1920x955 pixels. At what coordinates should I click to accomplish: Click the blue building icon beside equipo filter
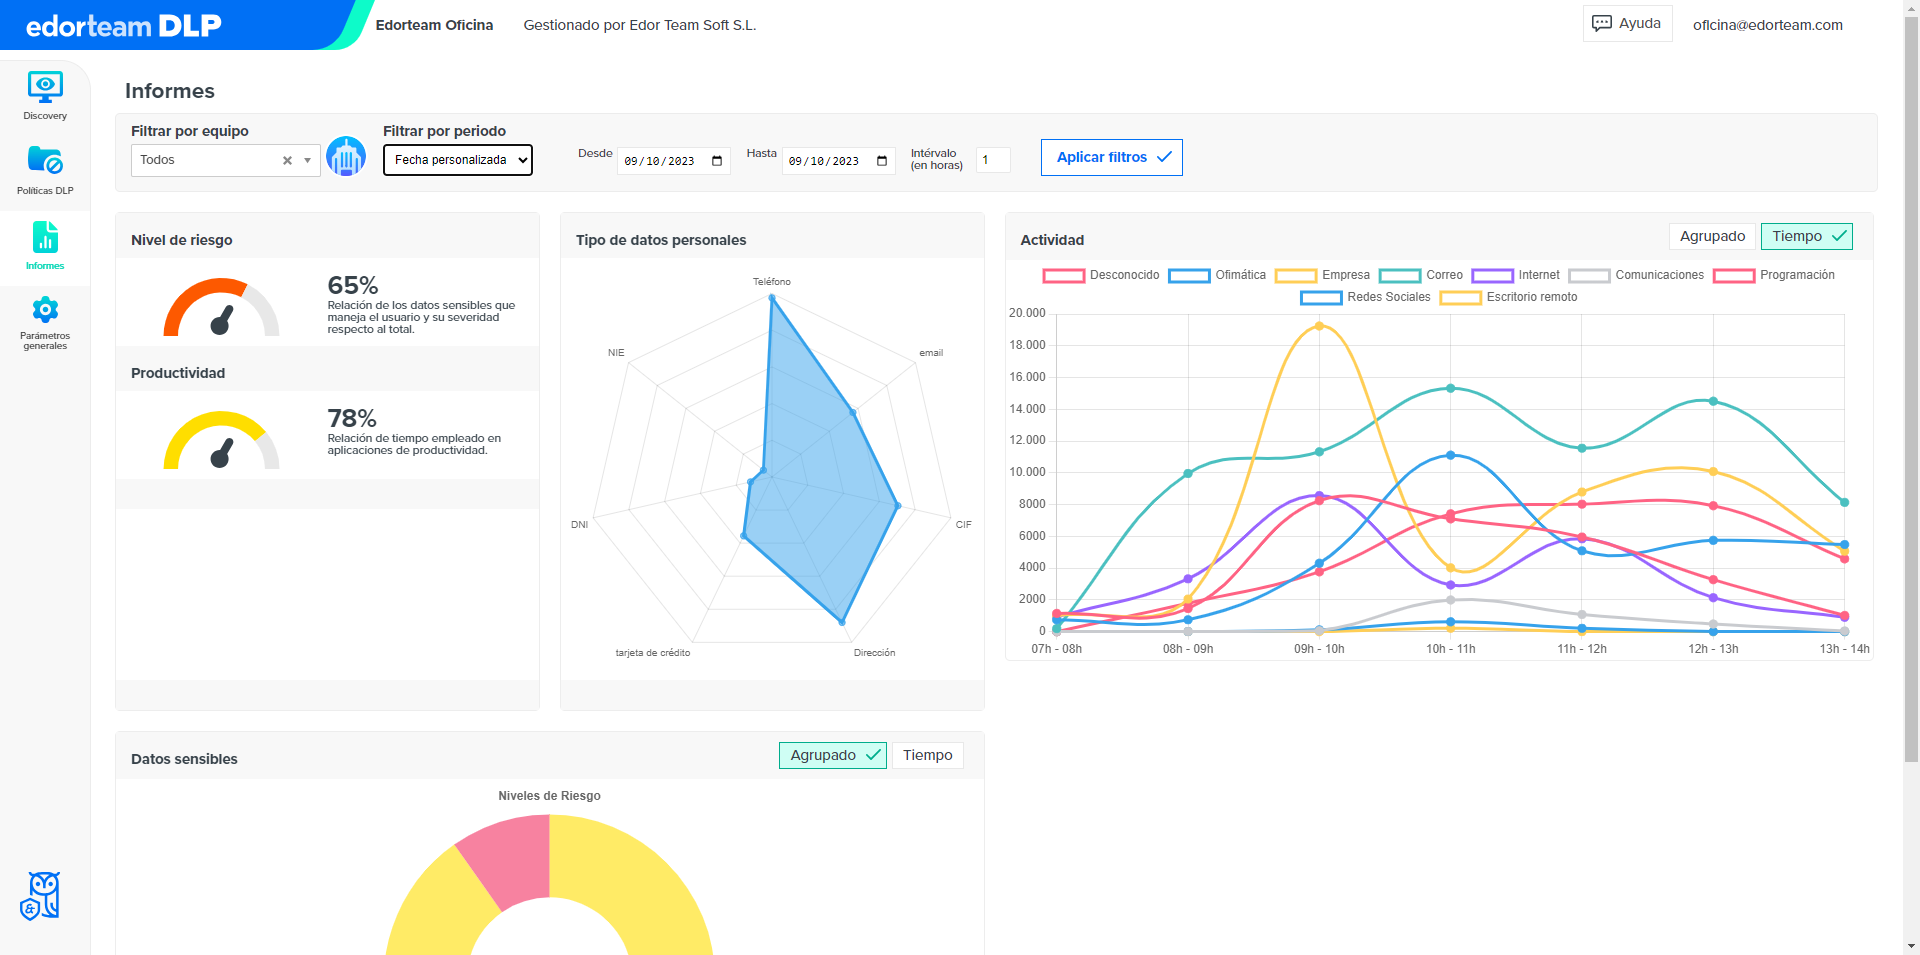346,157
